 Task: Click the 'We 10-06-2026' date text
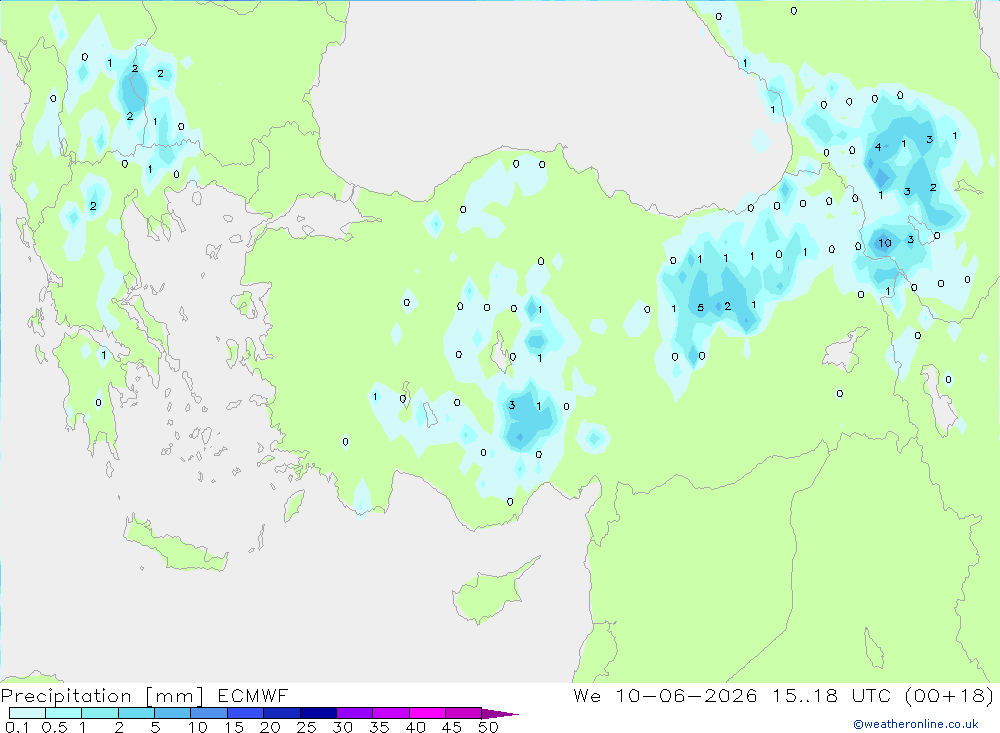(665, 695)
